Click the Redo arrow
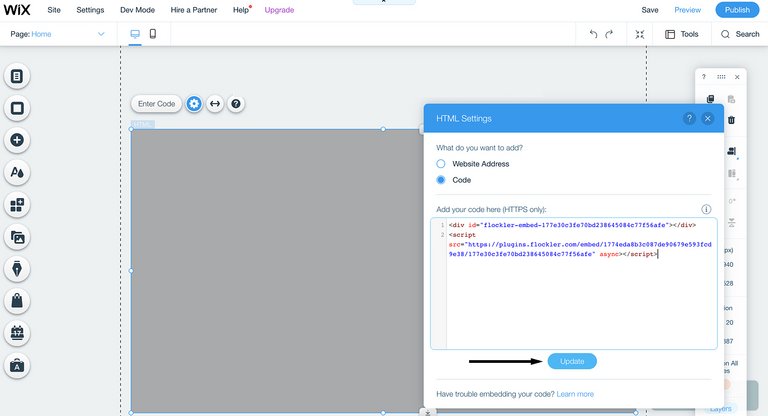This screenshot has height=416, width=768. [609, 34]
